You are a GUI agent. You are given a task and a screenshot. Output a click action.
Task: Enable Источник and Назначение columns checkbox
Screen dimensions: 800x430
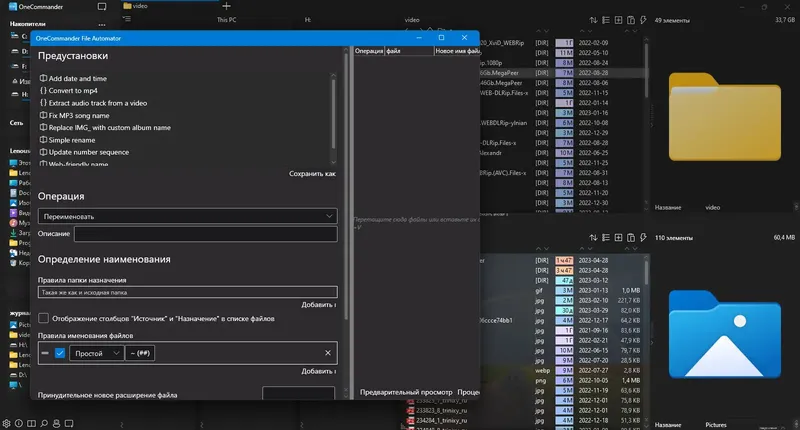[x=43, y=318]
